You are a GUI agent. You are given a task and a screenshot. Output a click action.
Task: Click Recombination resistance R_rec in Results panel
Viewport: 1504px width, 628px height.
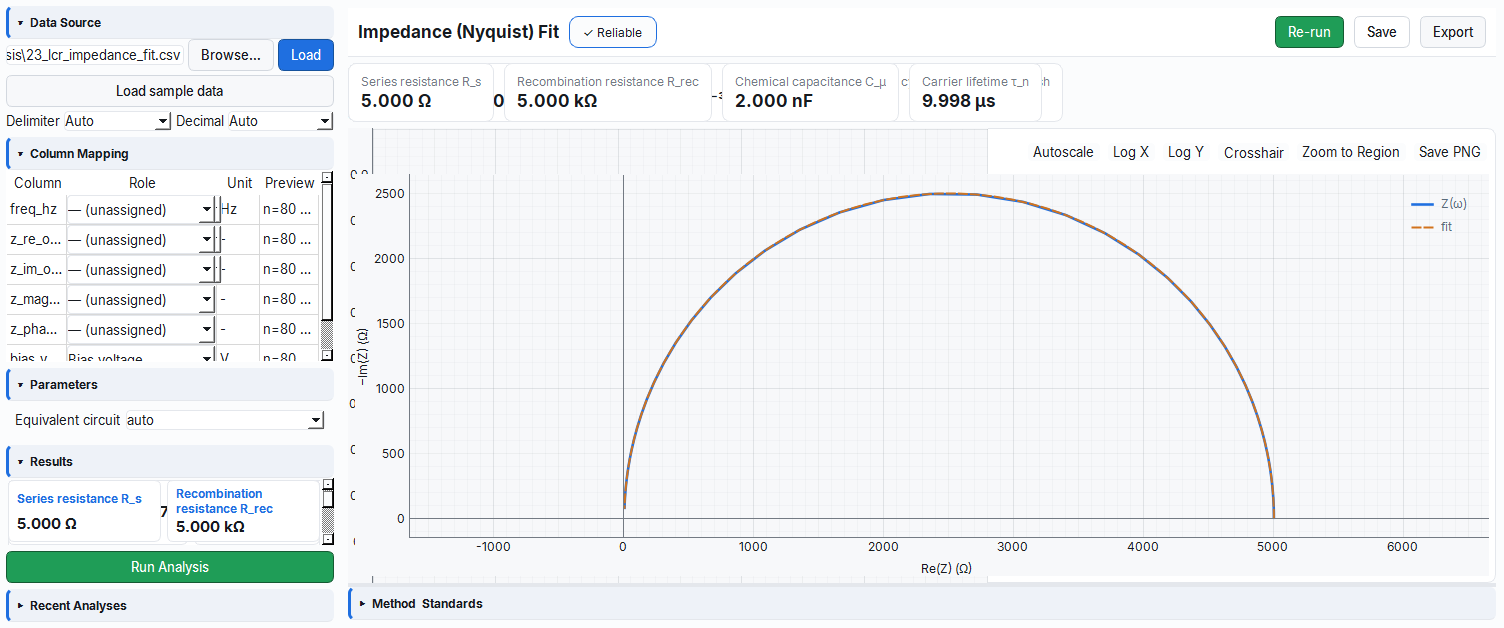(x=243, y=511)
